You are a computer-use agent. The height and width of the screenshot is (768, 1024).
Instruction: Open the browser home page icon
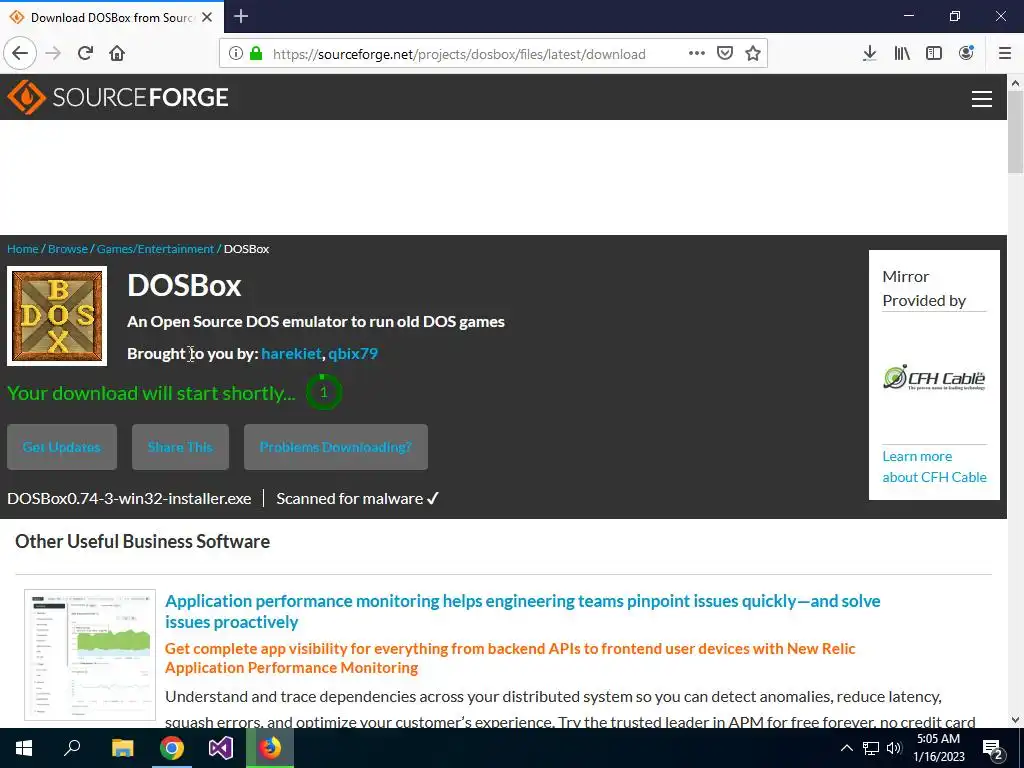(117, 54)
